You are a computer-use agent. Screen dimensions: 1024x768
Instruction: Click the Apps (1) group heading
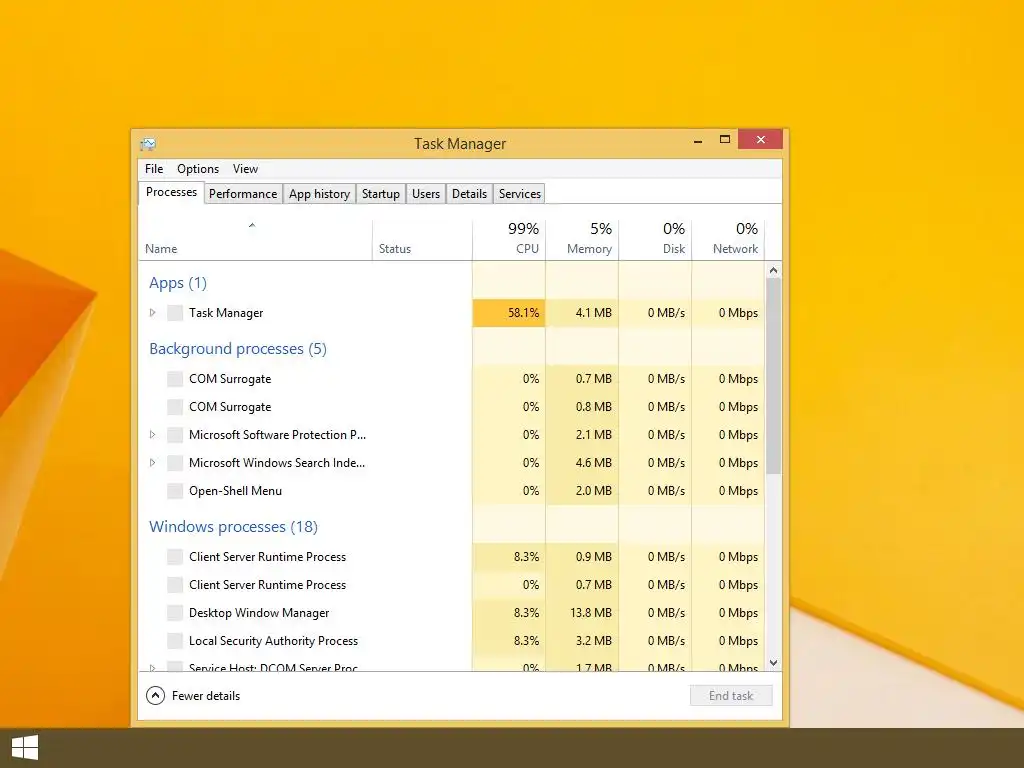pos(178,283)
